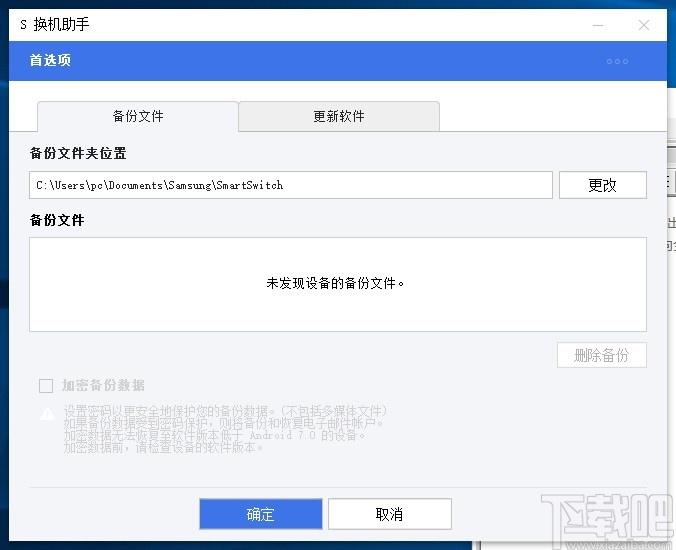
Task: Click the warning triangle icon beside encryption notes
Action: (x=47, y=414)
